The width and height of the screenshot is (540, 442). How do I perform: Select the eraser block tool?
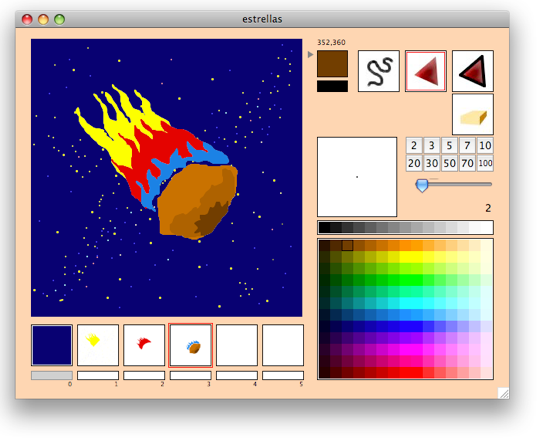click(x=473, y=114)
